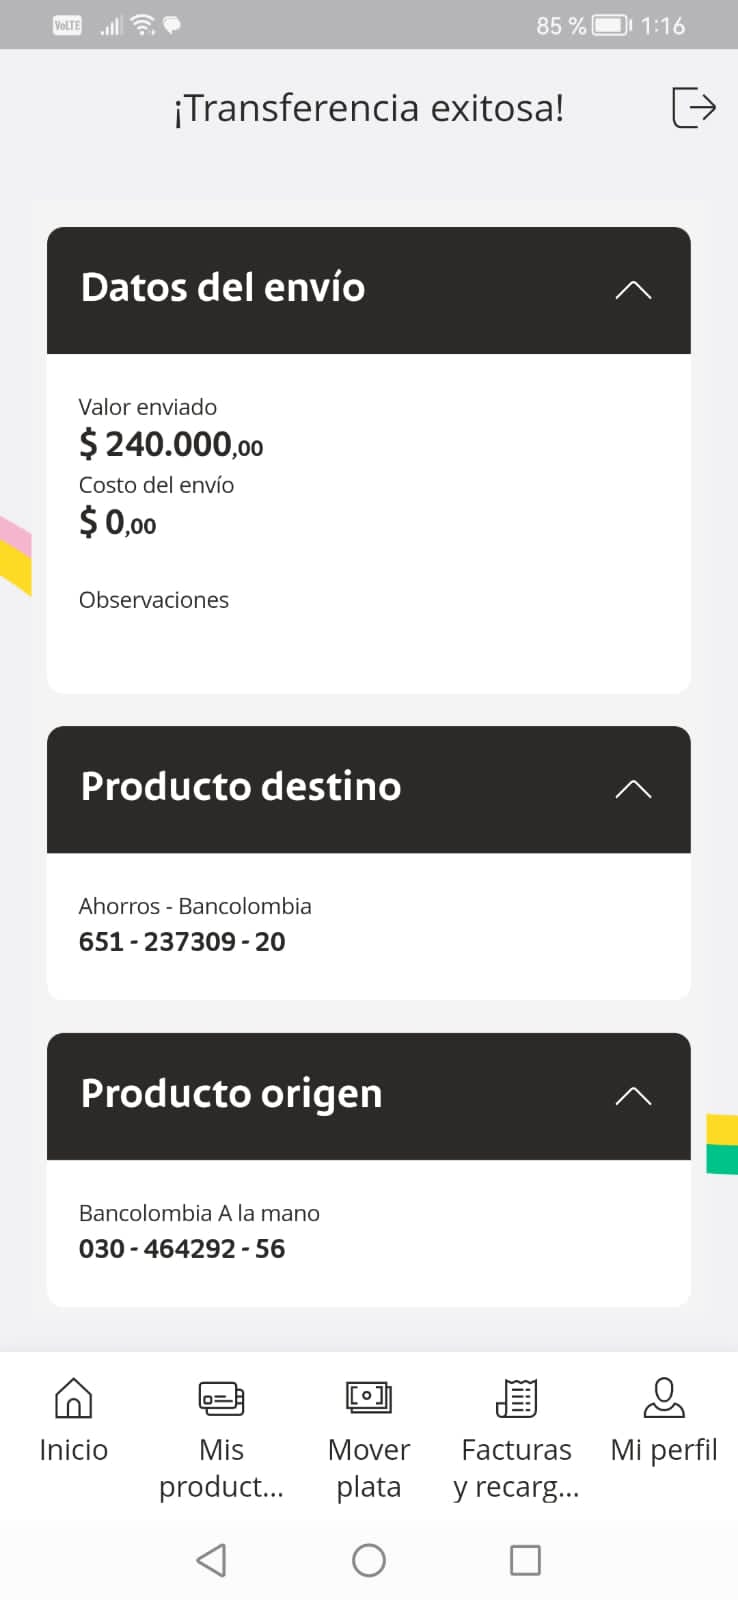Viewport: 738px width, 1600px height.
Task: Select destination account number 651-237309-20
Action: (182, 942)
